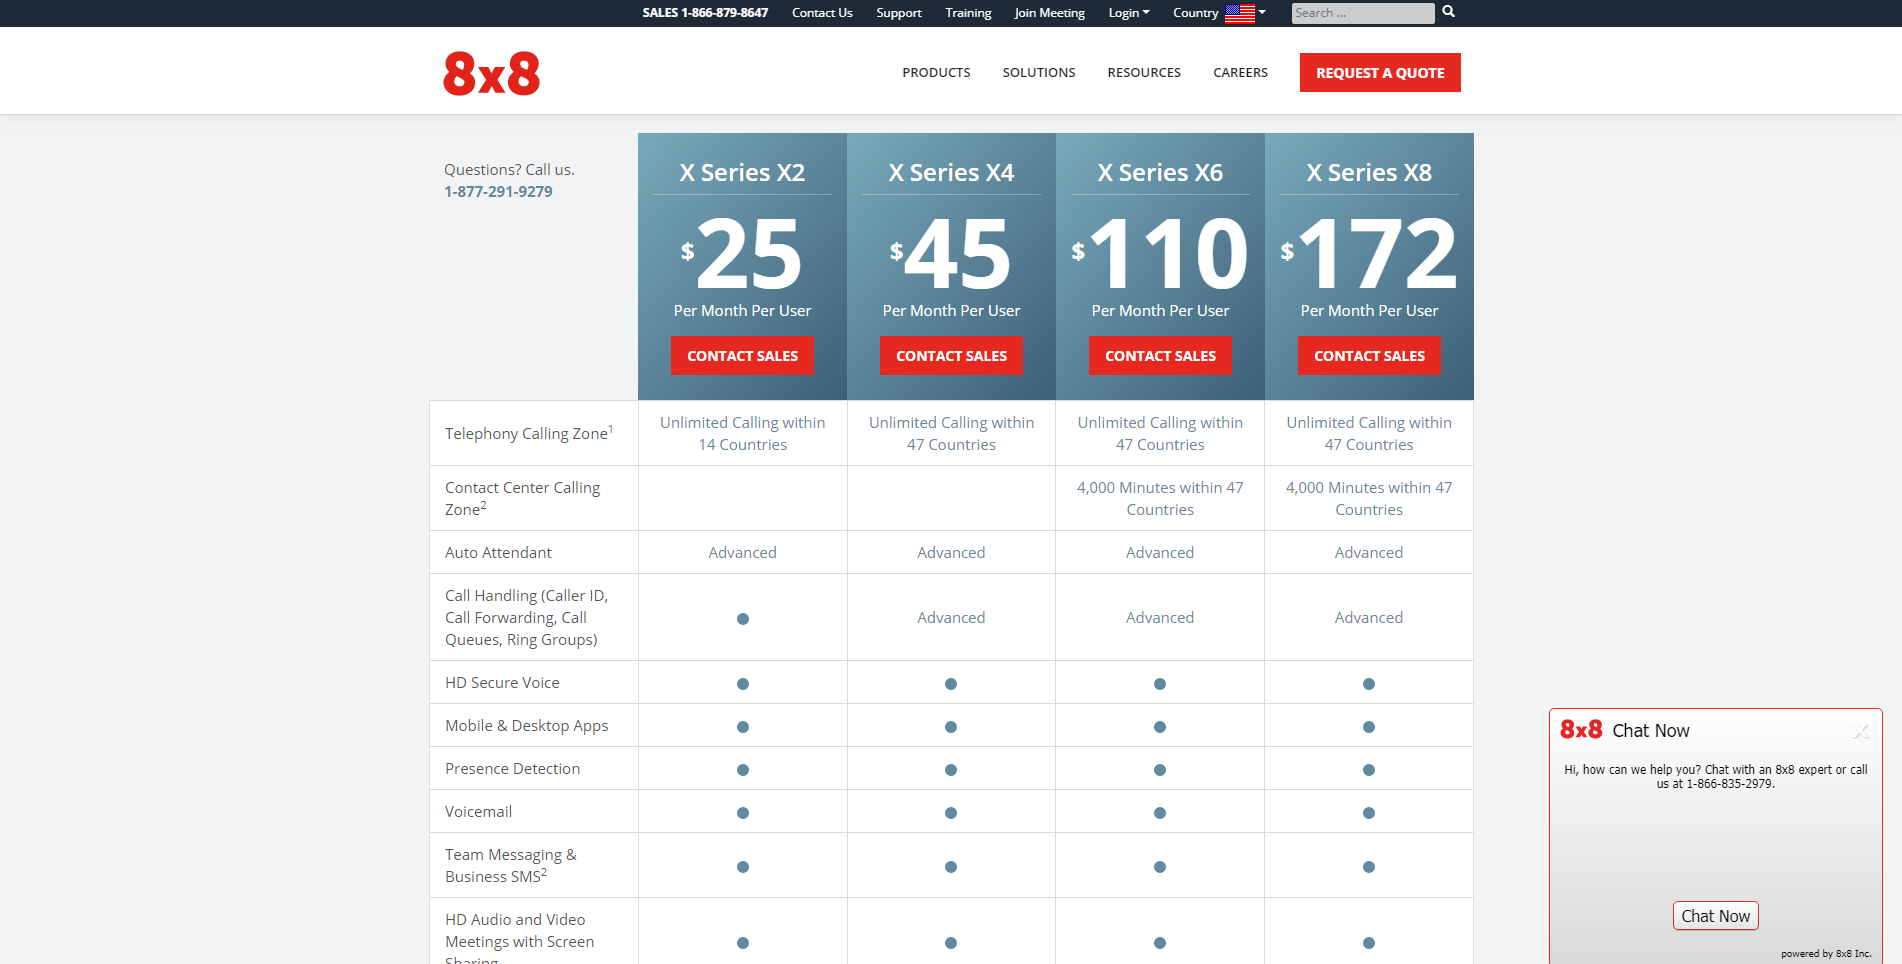Go to Support page
This screenshot has width=1902, height=964.
tap(899, 13)
